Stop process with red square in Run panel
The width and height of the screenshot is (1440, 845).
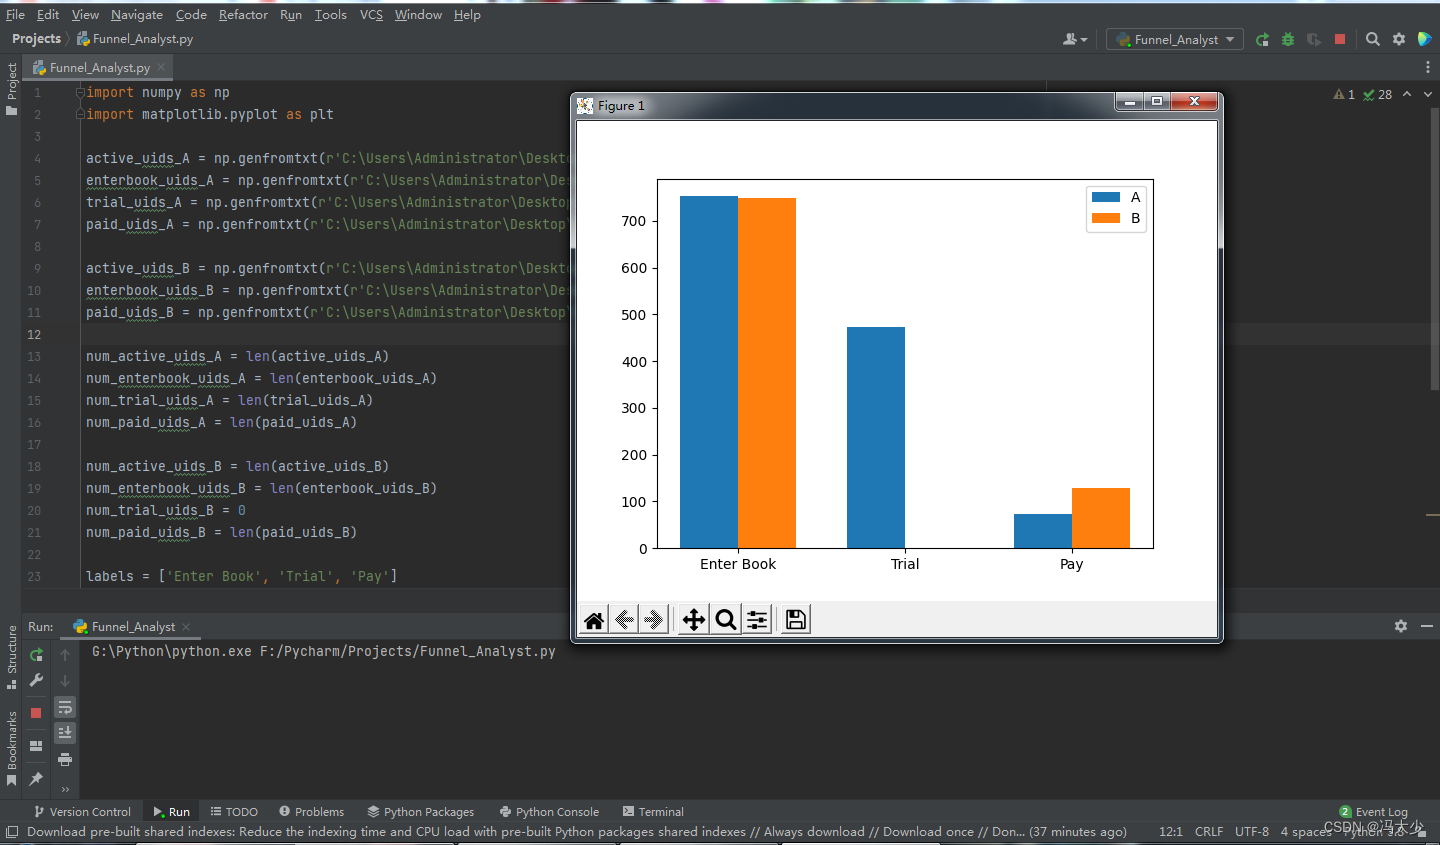[x=36, y=713]
